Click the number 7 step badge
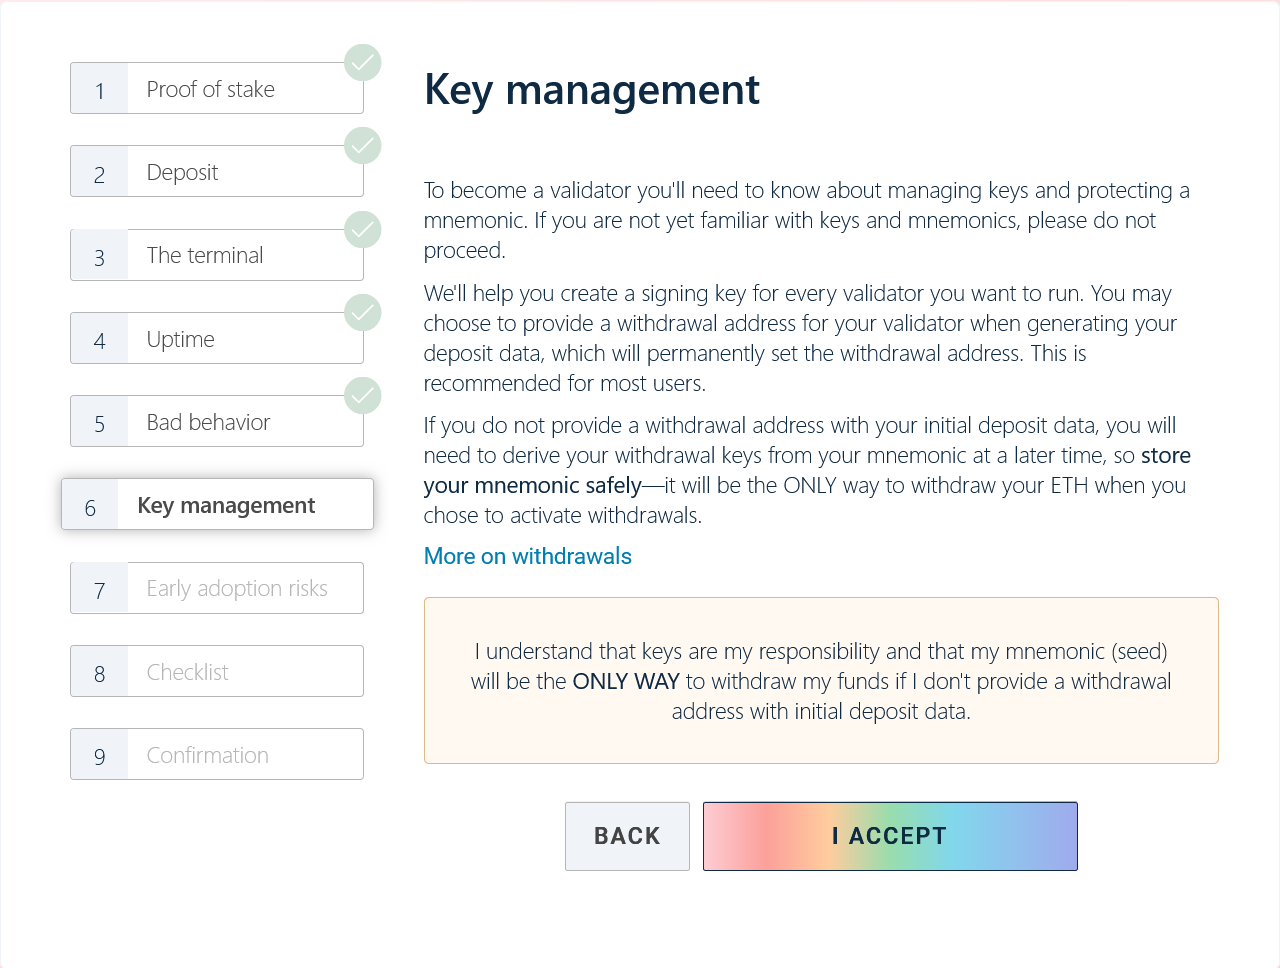Screen dimensions: 1280x968 click(100, 590)
